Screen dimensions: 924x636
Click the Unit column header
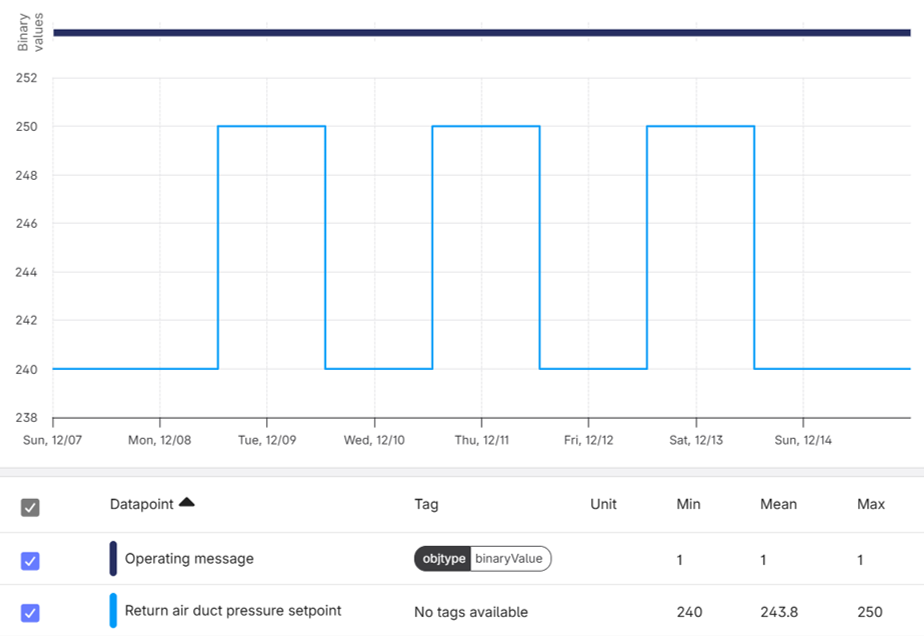point(603,504)
